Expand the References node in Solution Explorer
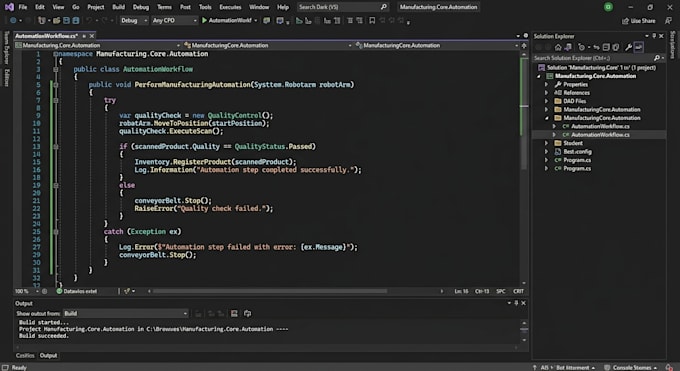The width and height of the screenshot is (680, 371). pyautogui.click(x=546, y=92)
